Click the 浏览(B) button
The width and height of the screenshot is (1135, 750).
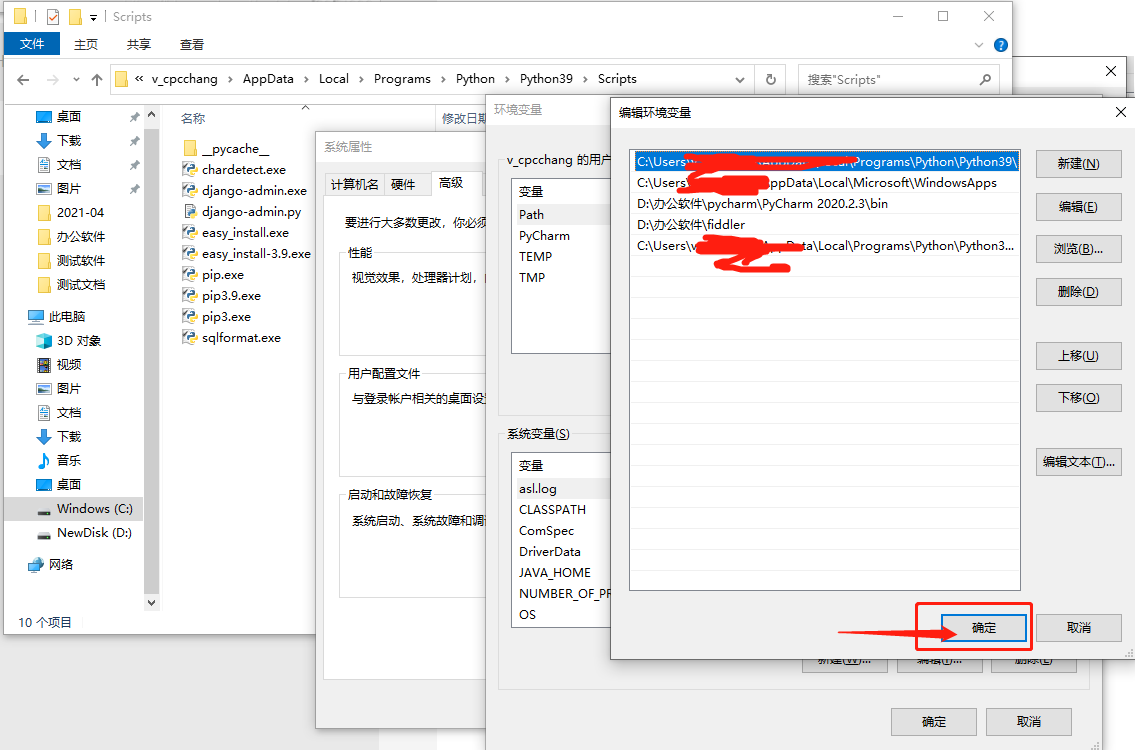pos(1078,249)
